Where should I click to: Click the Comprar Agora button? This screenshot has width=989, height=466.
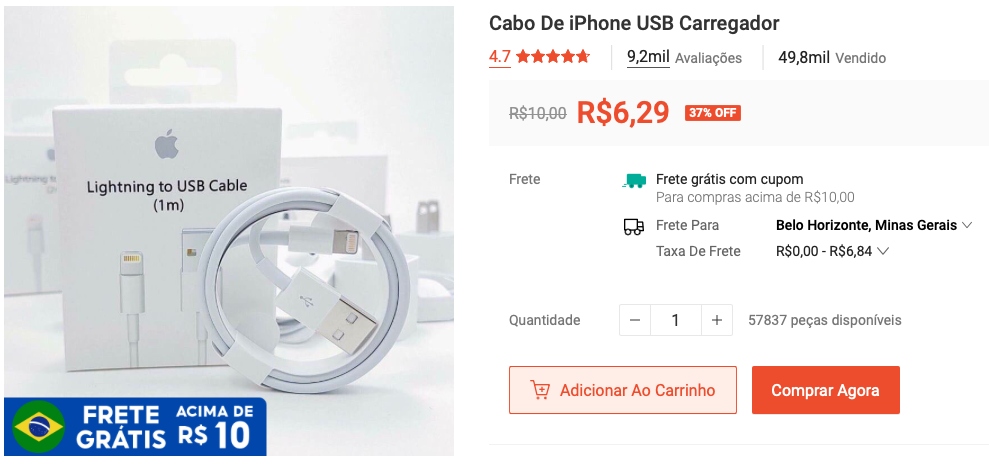(826, 390)
